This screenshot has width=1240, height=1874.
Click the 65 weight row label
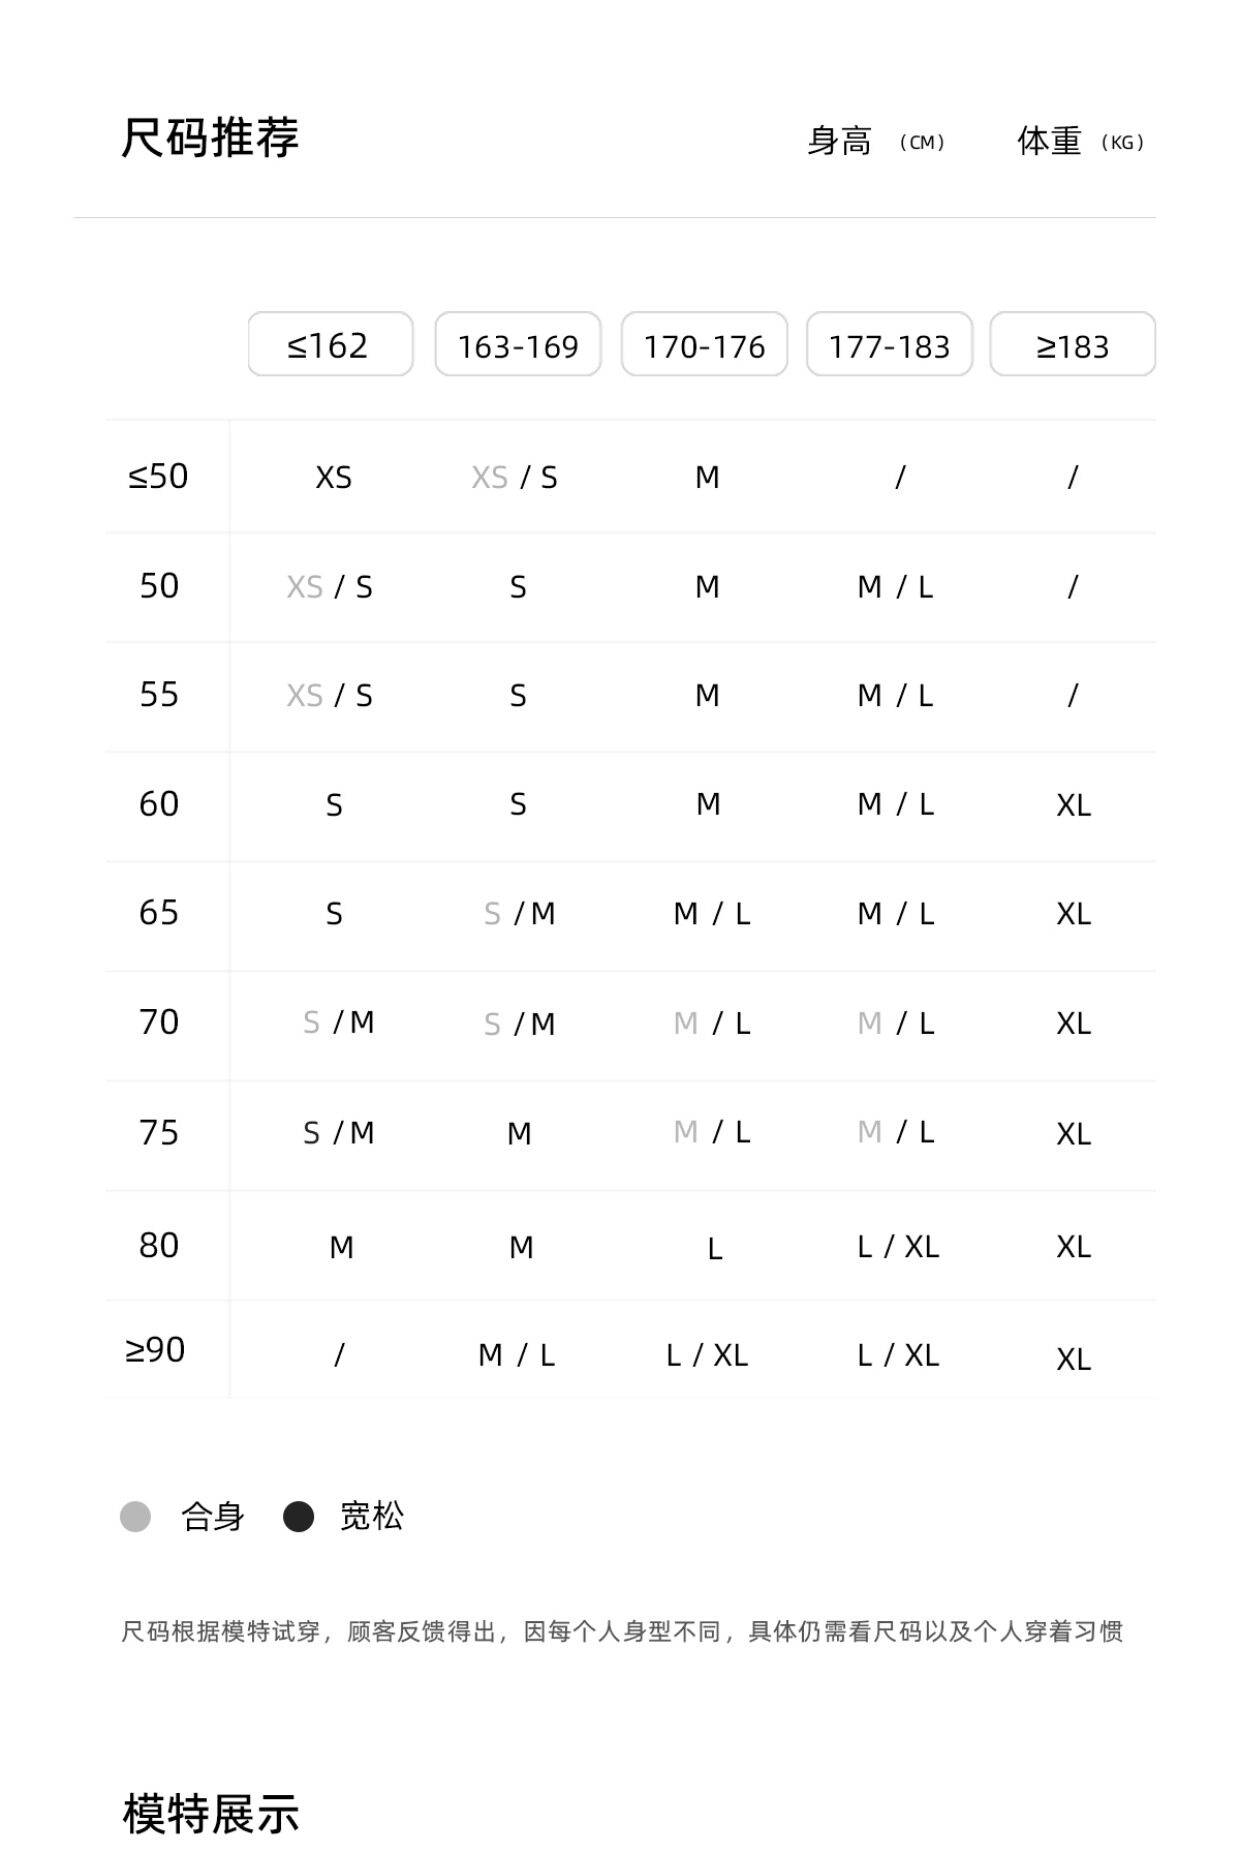coord(158,912)
